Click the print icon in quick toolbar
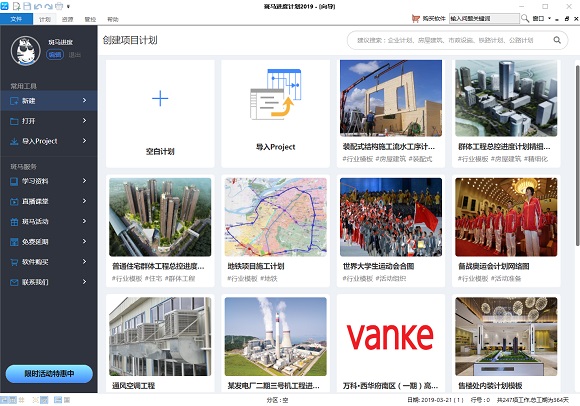Image resolution: width=580 pixels, height=406 pixels. (59, 6)
